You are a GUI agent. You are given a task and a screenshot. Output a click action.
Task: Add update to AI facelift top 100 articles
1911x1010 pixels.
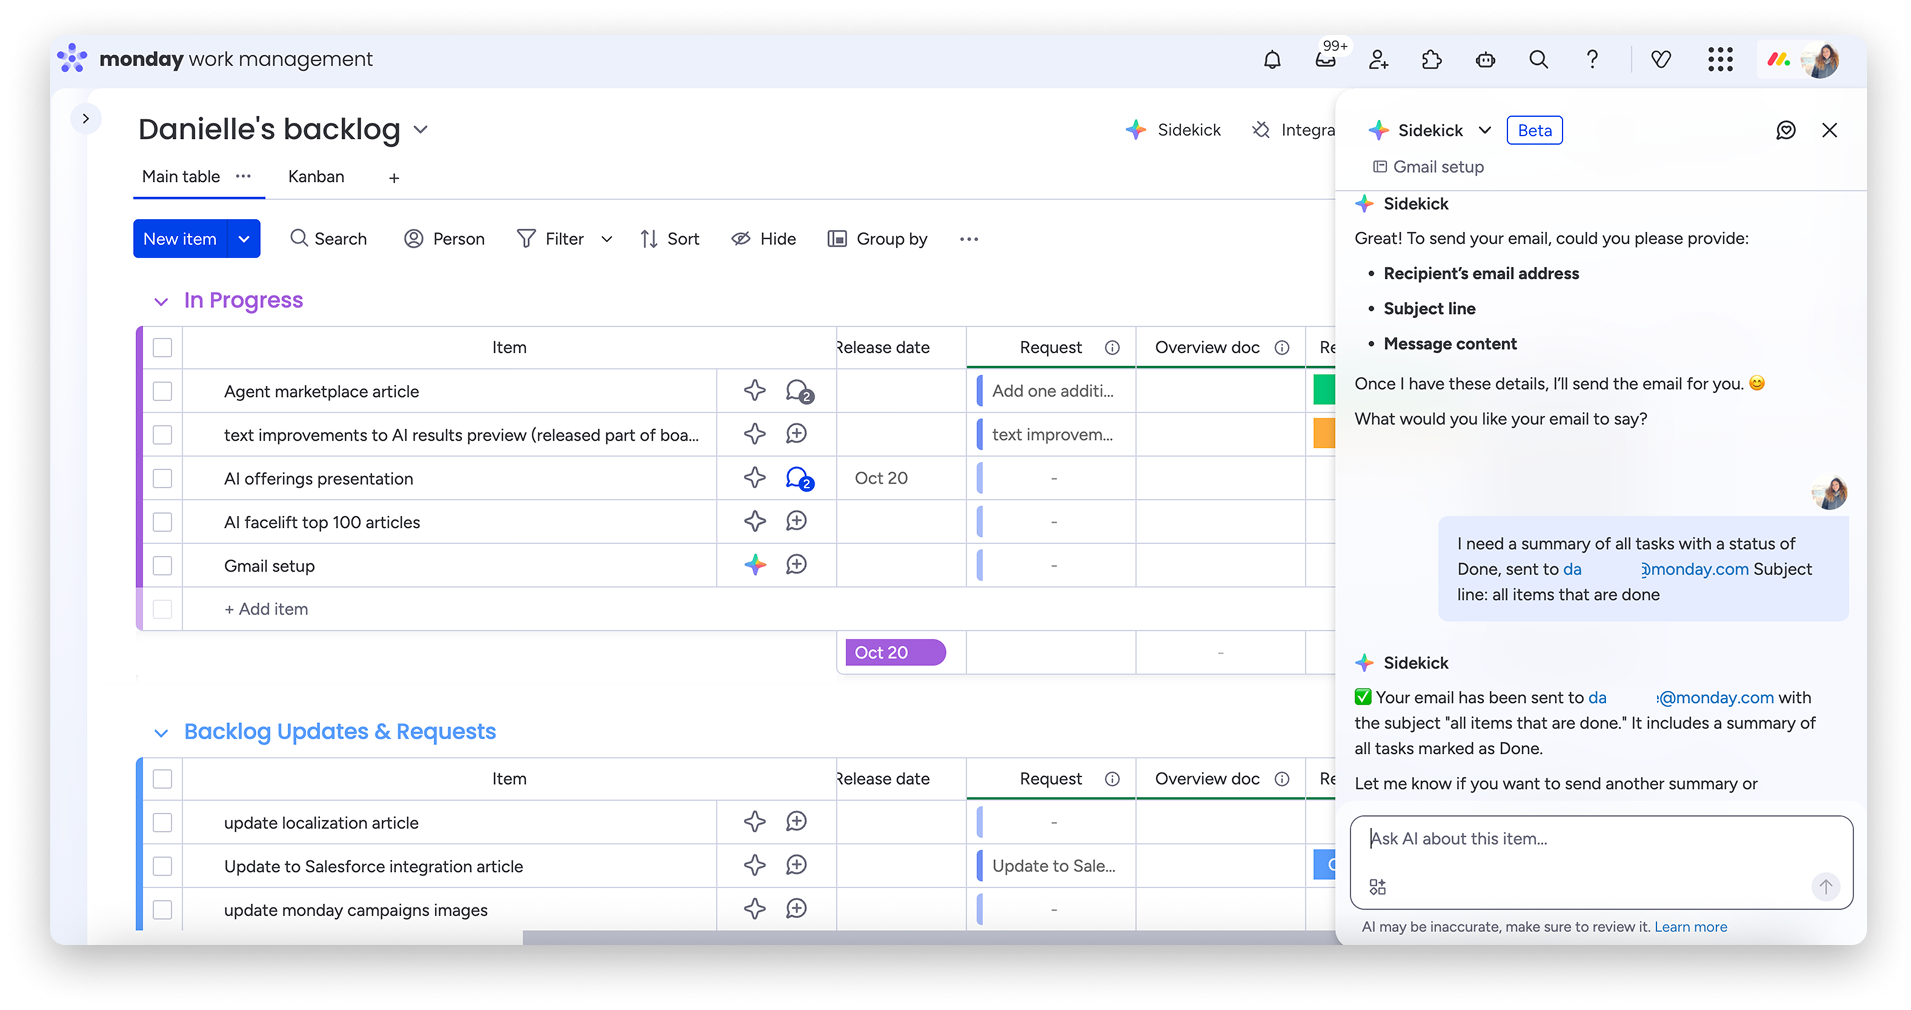pyautogui.click(x=797, y=521)
